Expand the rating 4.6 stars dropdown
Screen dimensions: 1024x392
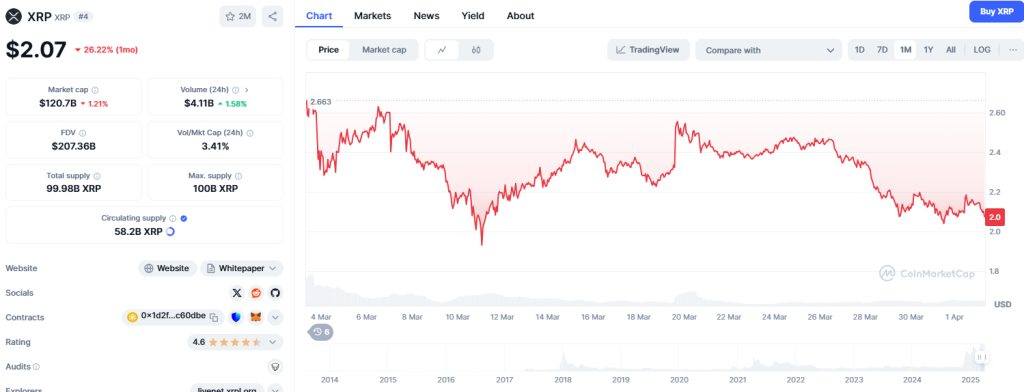pyautogui.click(x=235, y=342)
